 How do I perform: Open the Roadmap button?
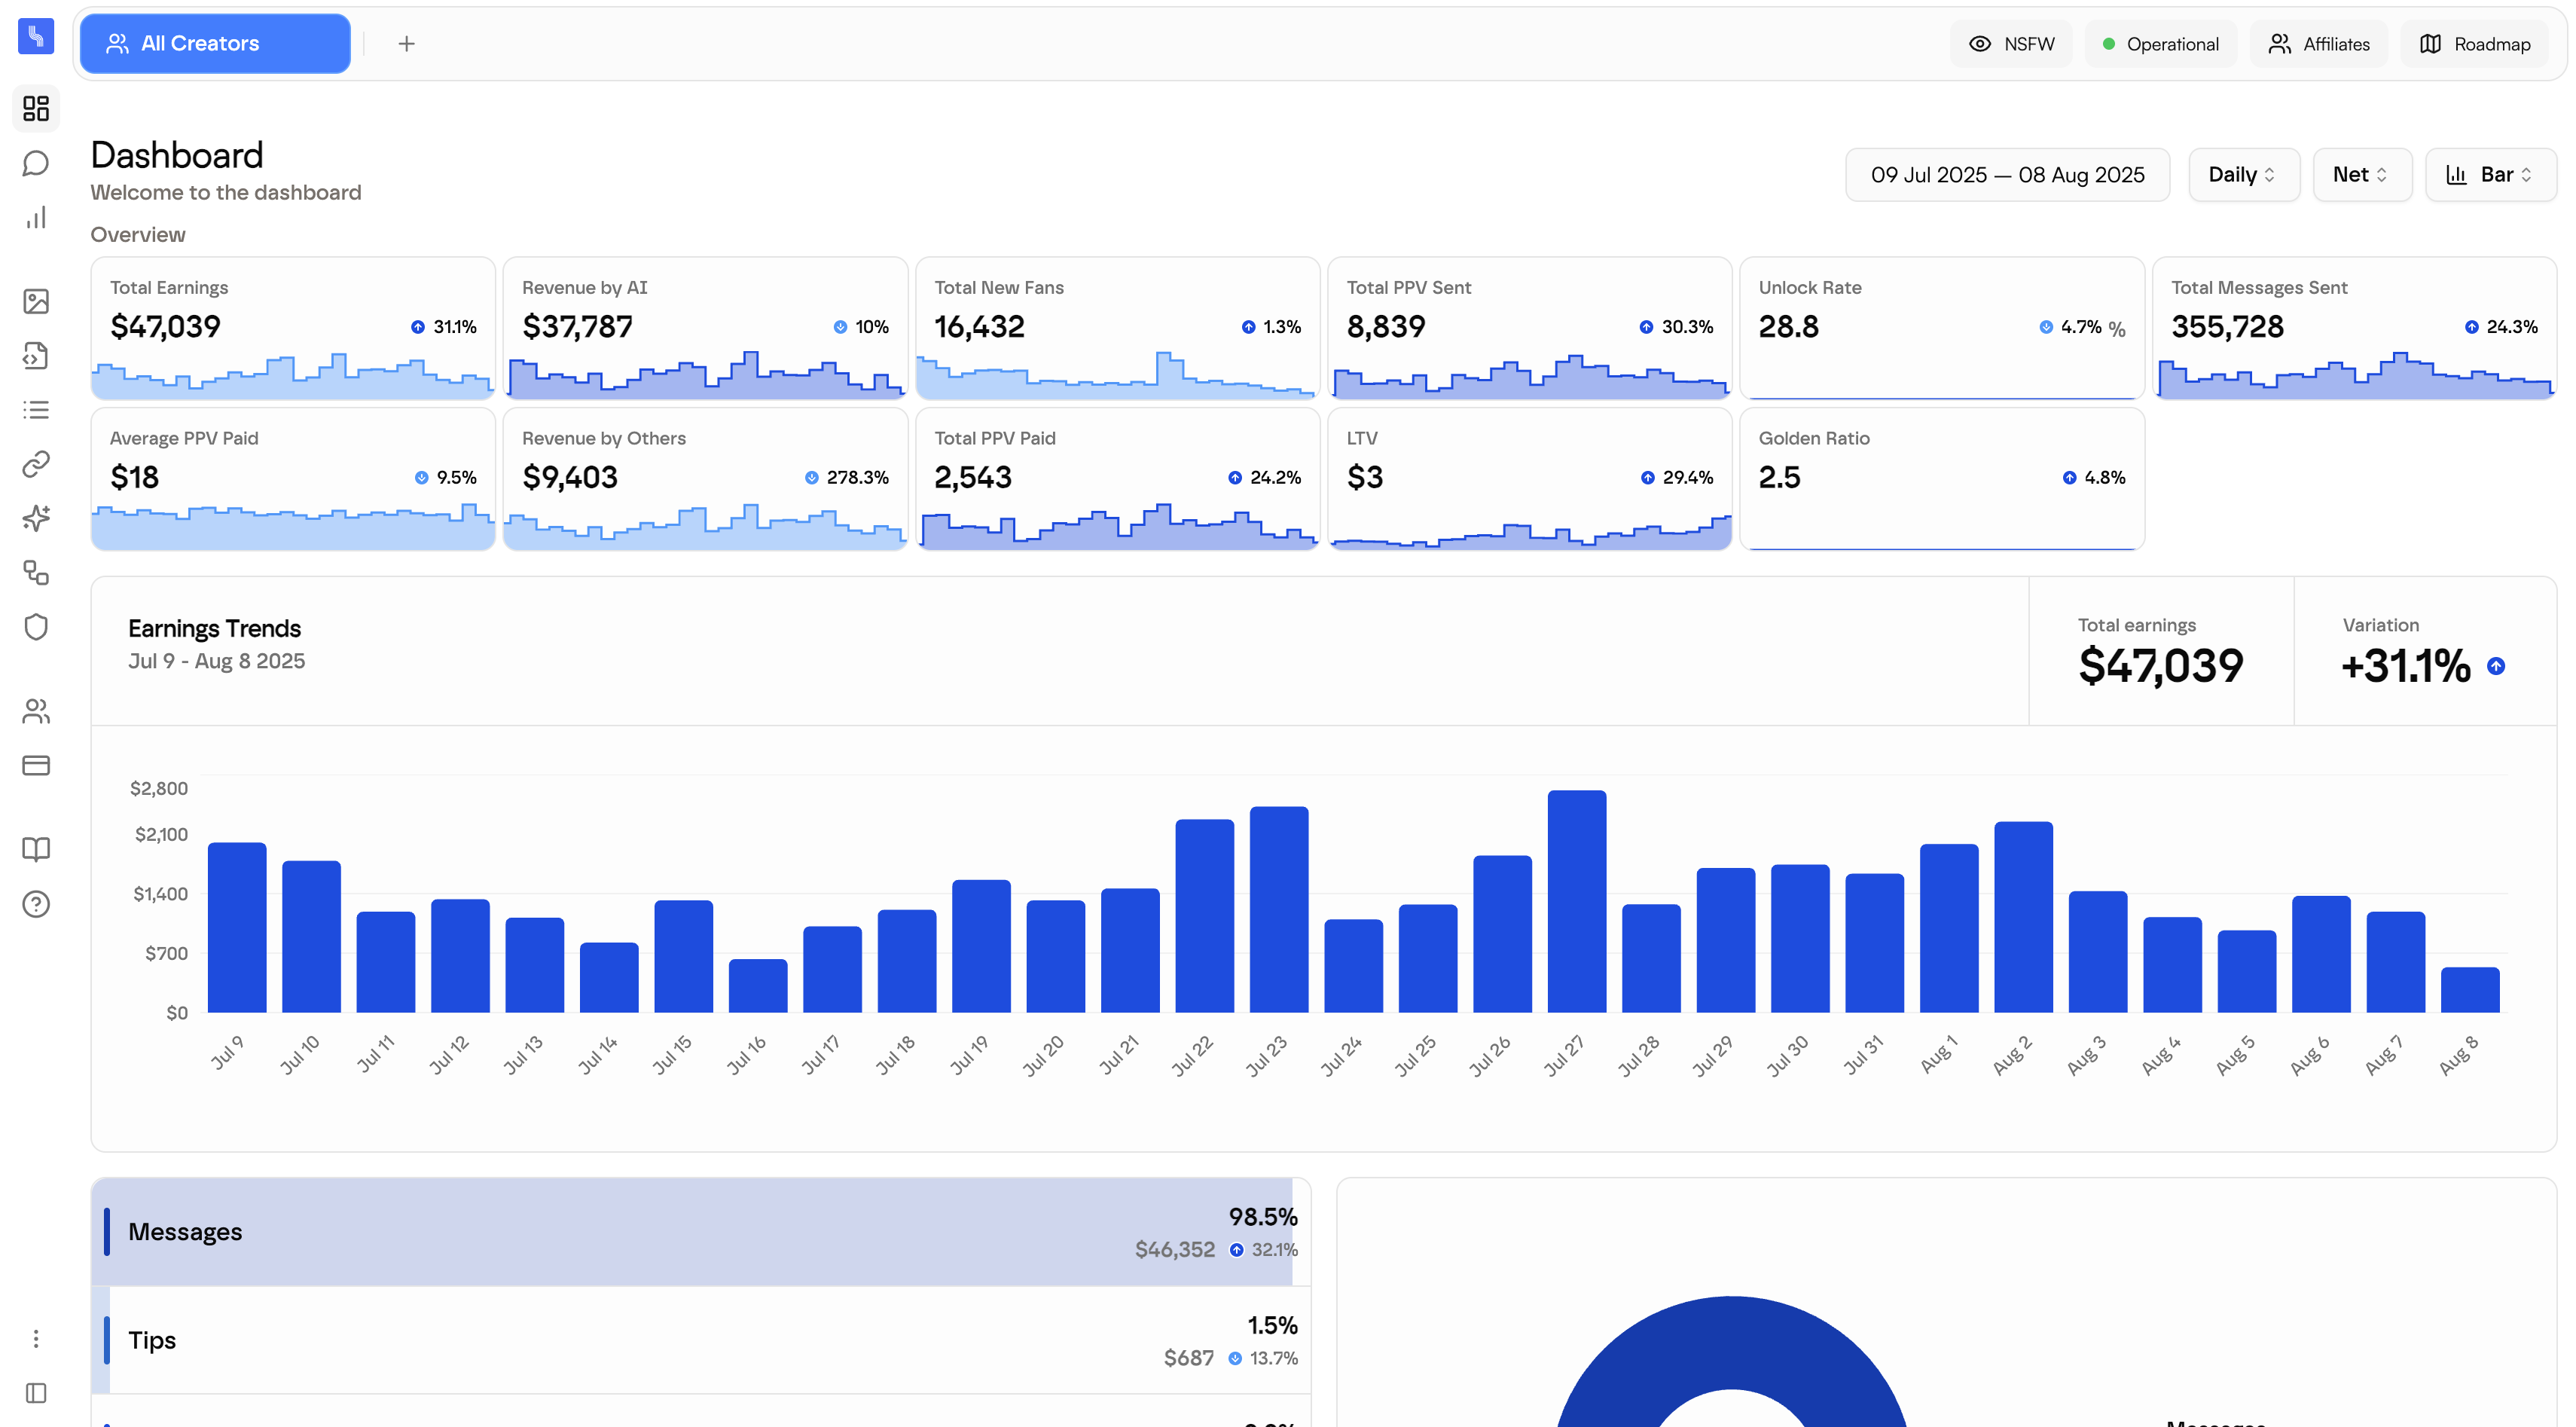click(2475, 44)
